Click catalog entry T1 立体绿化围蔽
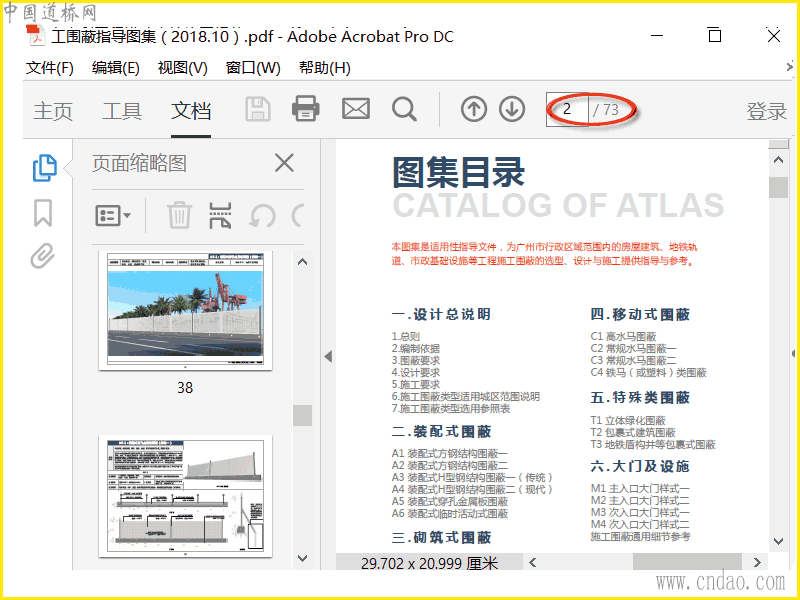 pyautogui.click(x=628, y=420)
